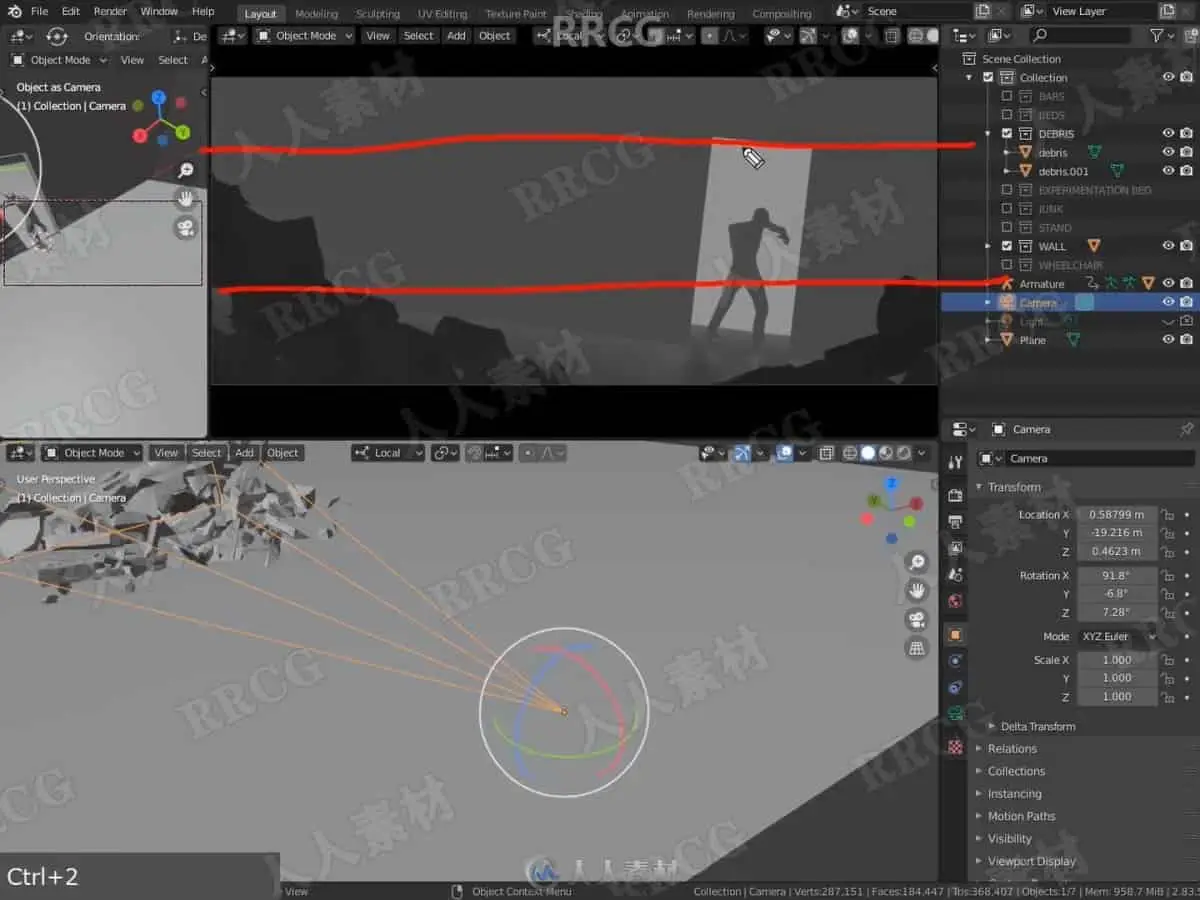Click Select in the lower viewport header
This screenshot has width=1200, height=900.
click(206, 453)
